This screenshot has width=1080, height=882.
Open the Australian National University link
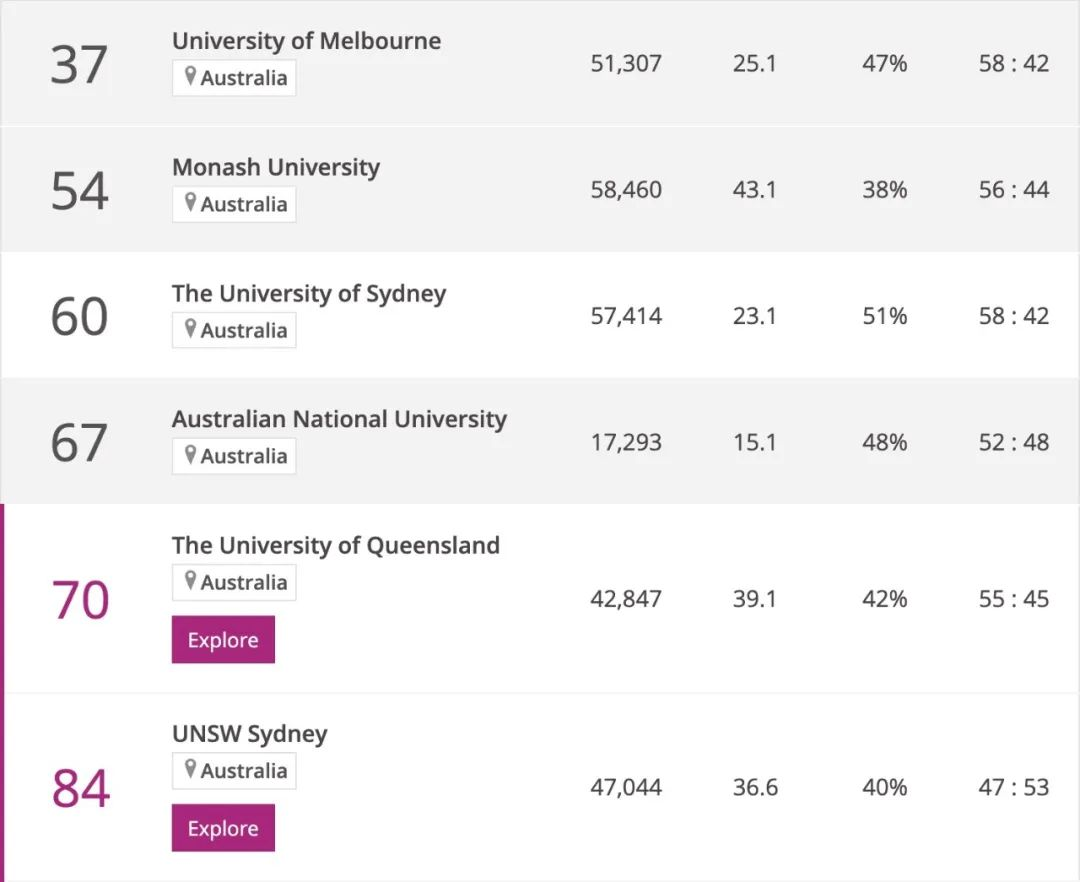pyautogui.click(x=339, y=419)
